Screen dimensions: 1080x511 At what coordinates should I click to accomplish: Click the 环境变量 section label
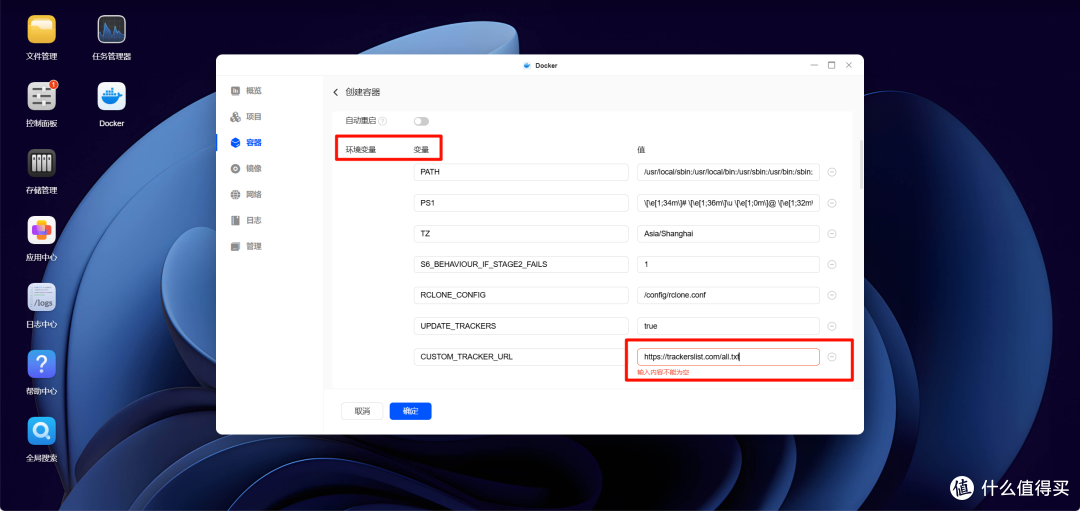[361, 149]
